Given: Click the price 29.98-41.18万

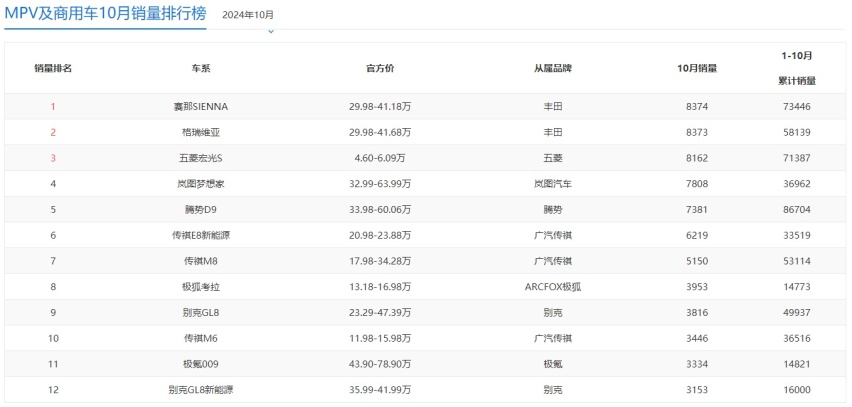Looking at the screenshot, I should click(x=380, y=107).
